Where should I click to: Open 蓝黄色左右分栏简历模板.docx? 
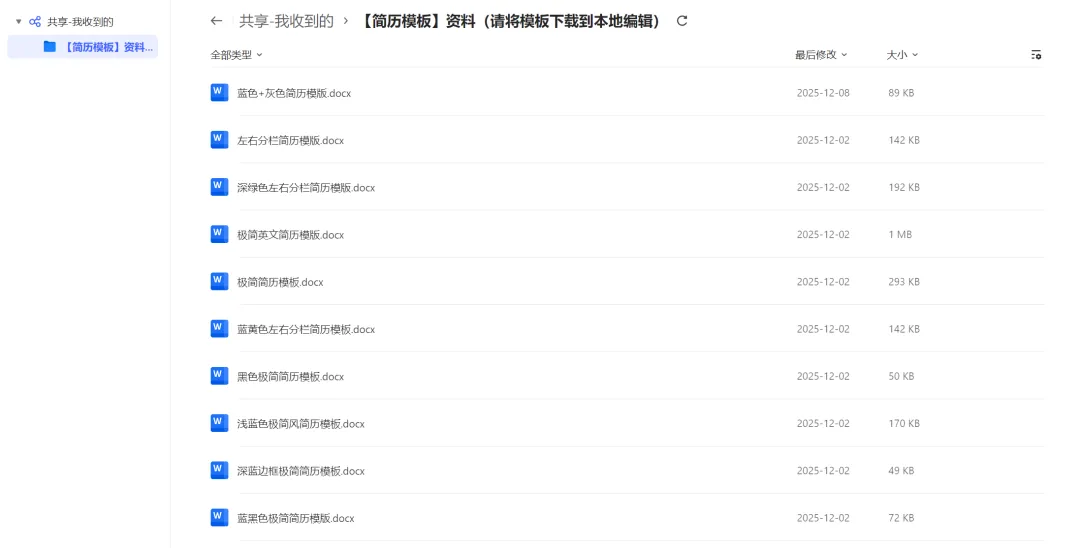pyautogui.click(x=306, y=329)
